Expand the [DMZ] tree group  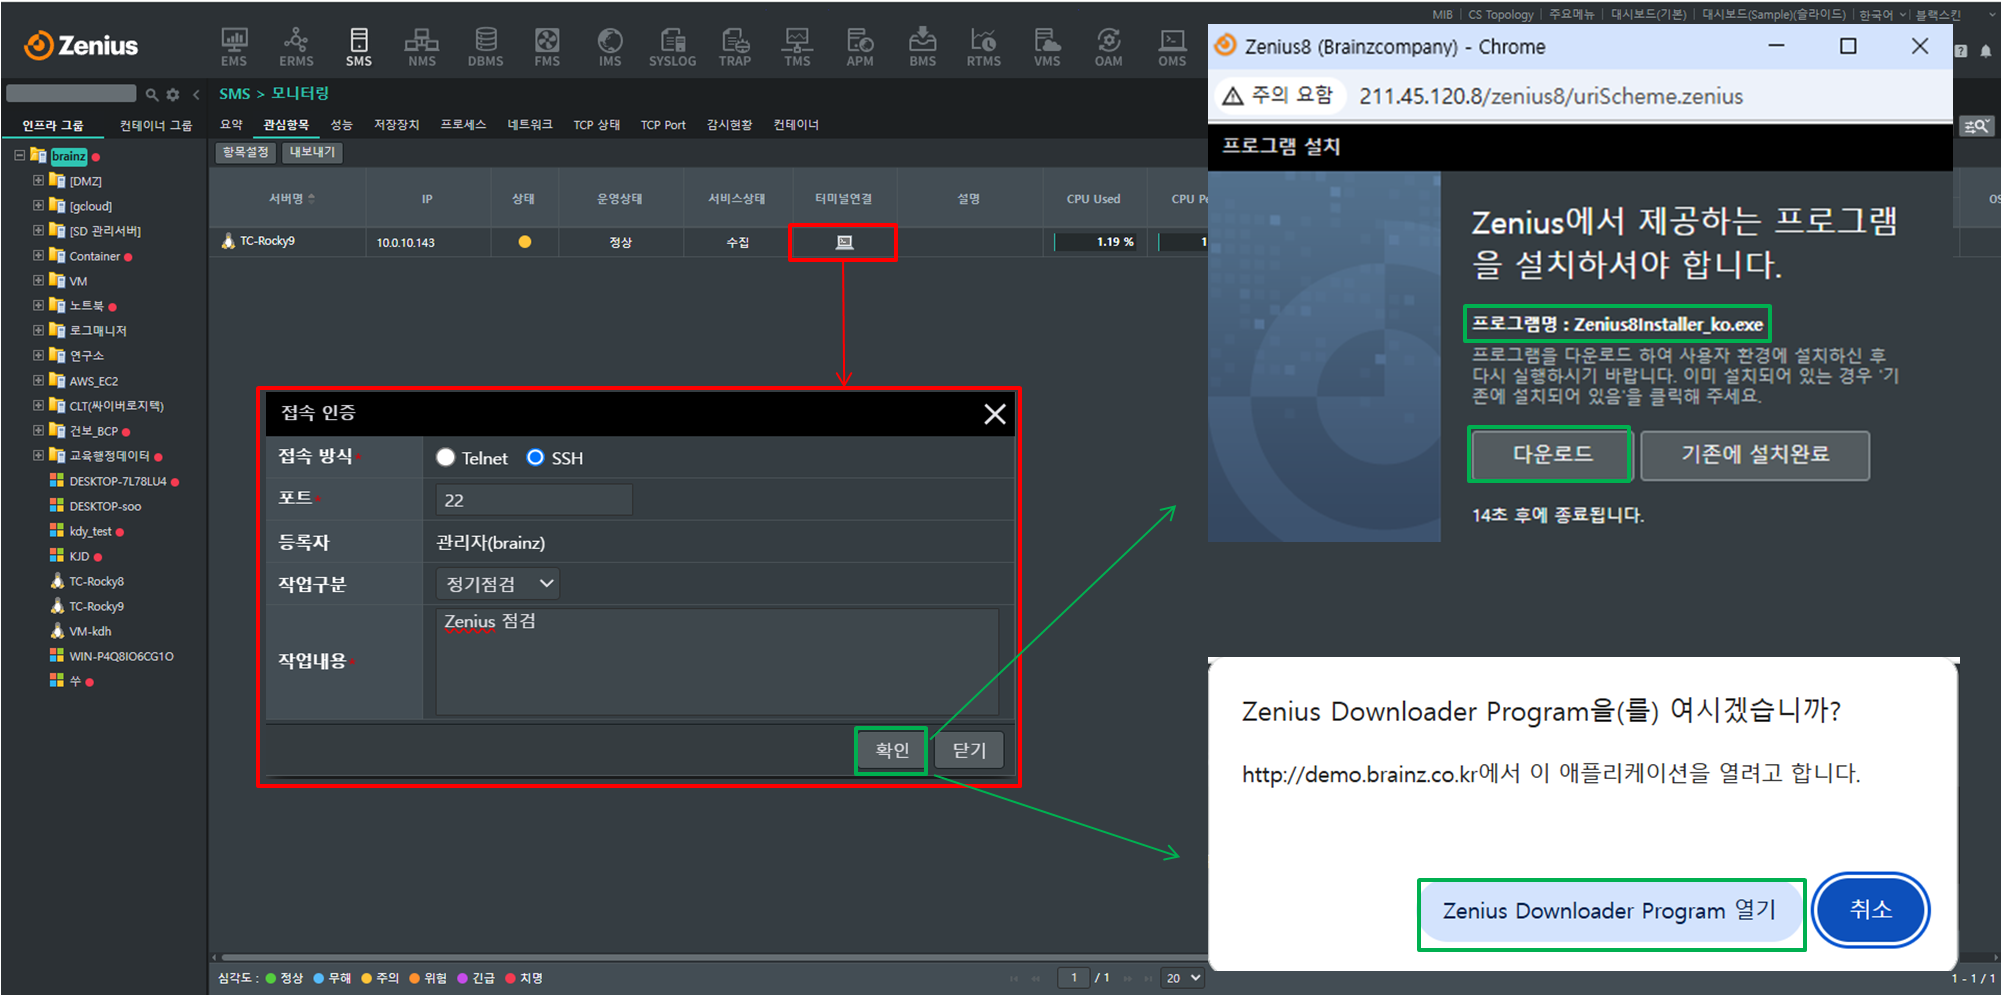(38, 181)
